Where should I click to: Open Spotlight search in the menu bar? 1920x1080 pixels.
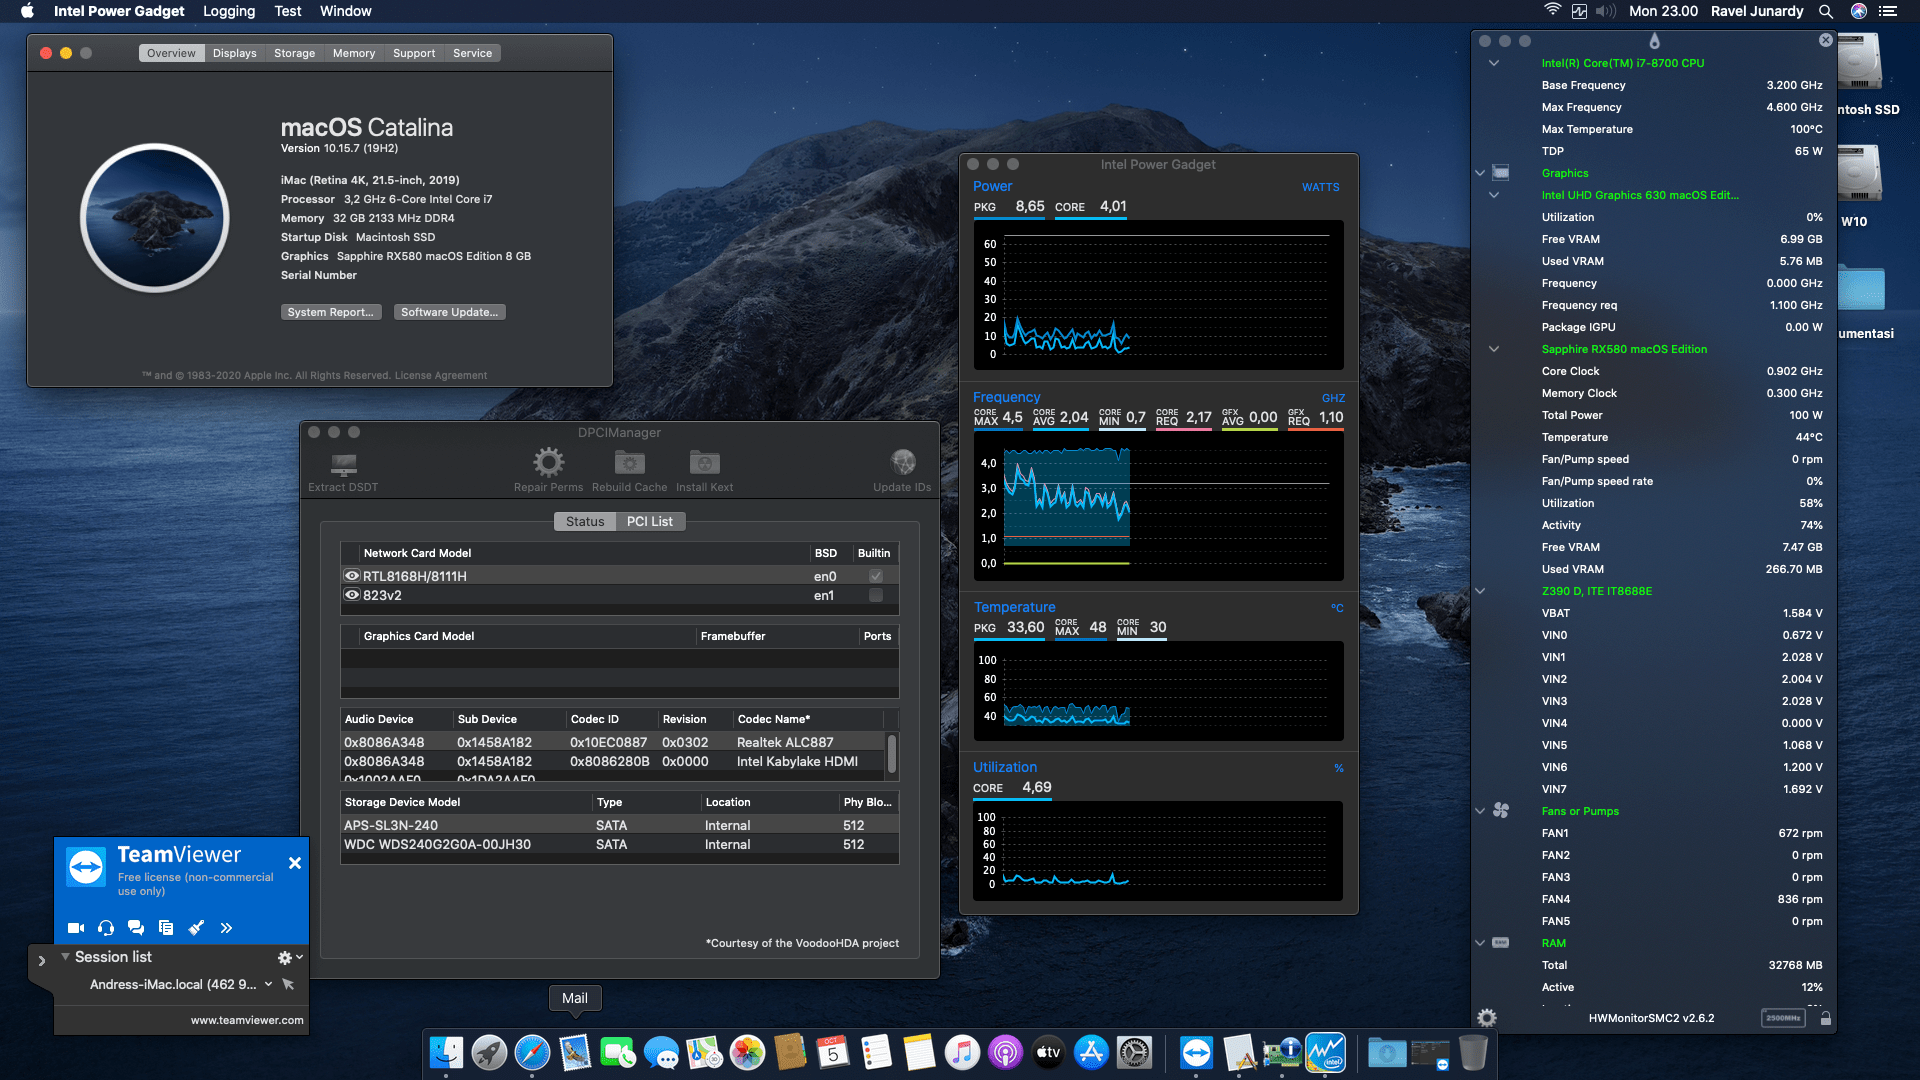tap(1826, 11)
